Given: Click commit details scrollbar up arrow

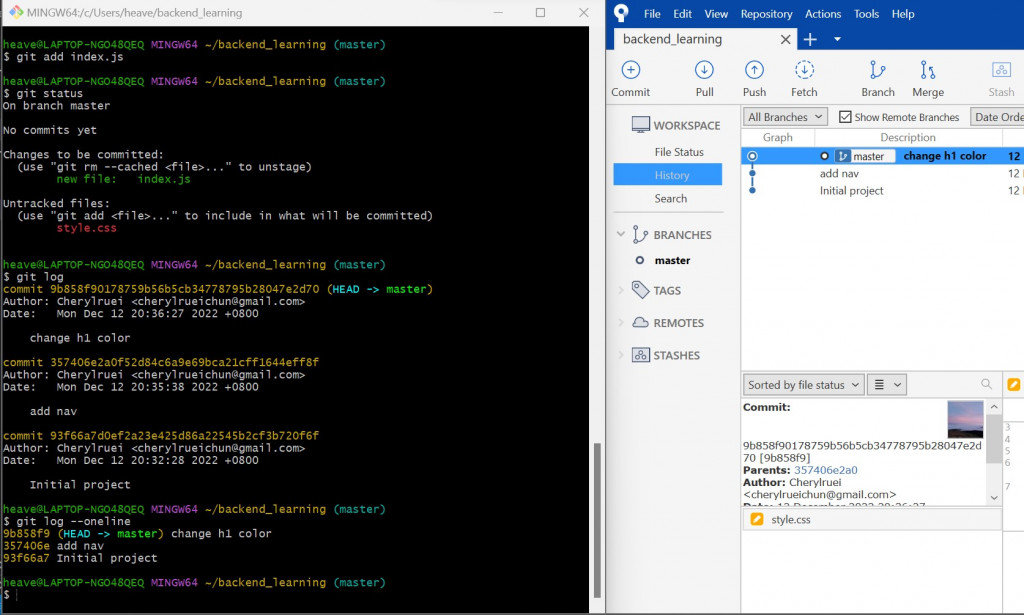Looking at the screenshot, I should click(994, 406).
